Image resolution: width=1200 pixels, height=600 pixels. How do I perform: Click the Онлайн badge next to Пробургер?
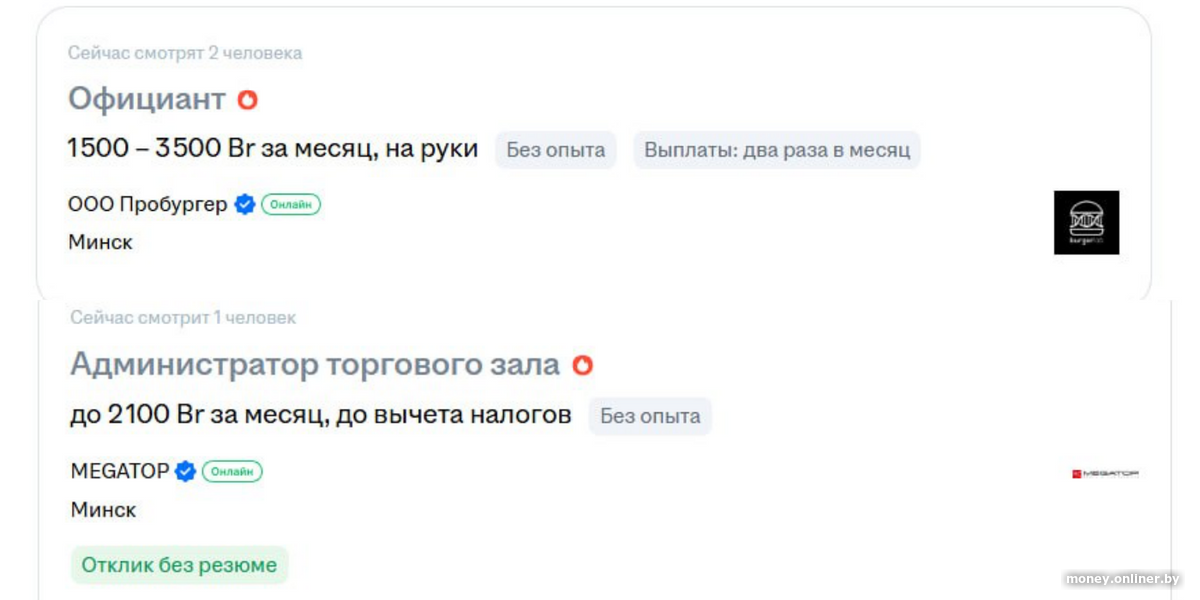[291, 205]
